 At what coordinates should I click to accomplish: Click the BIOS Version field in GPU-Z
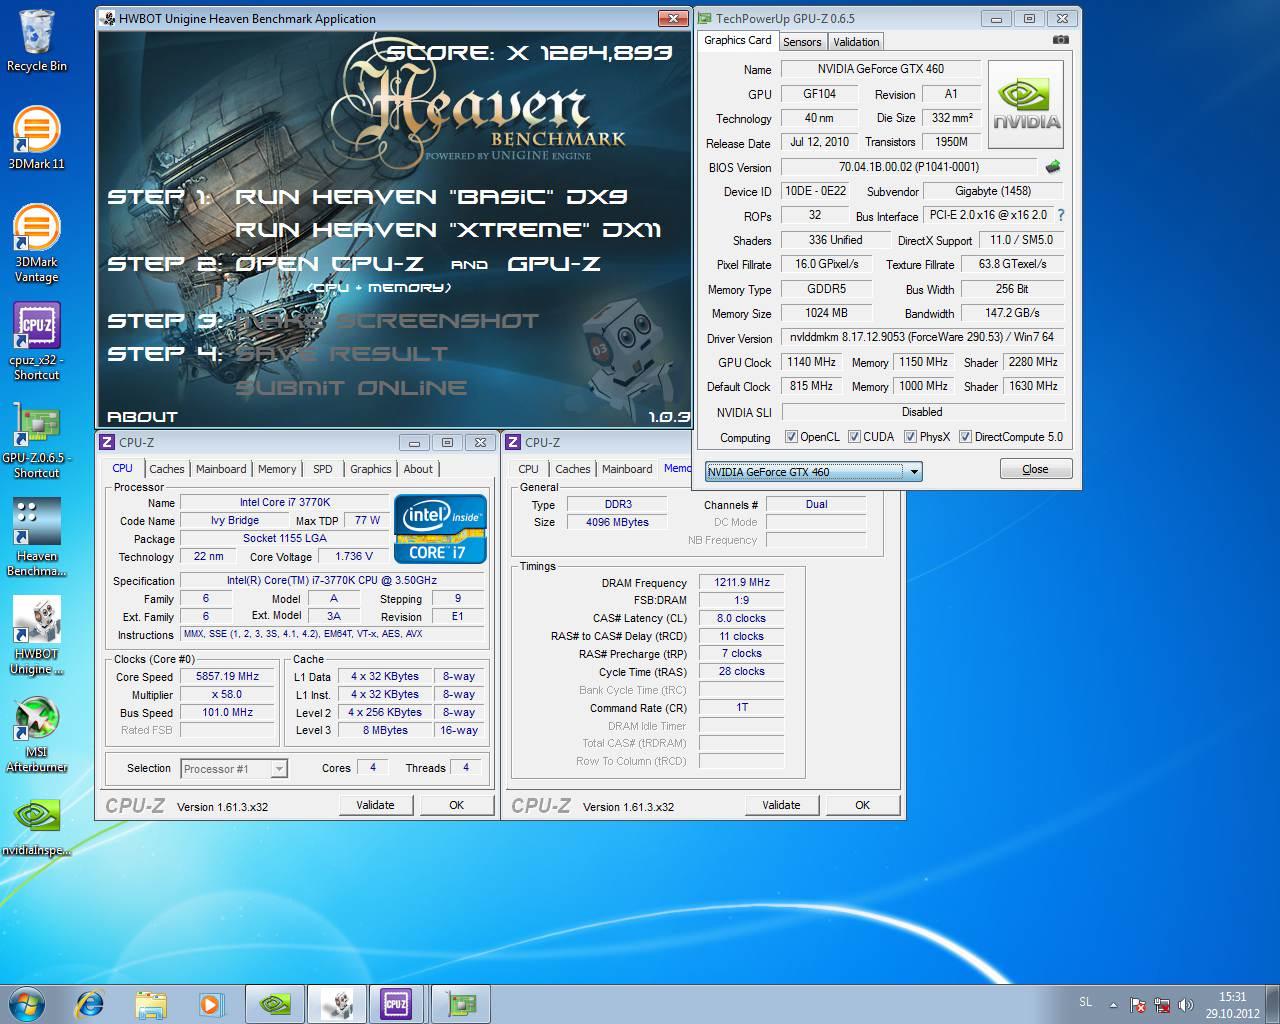909,167
